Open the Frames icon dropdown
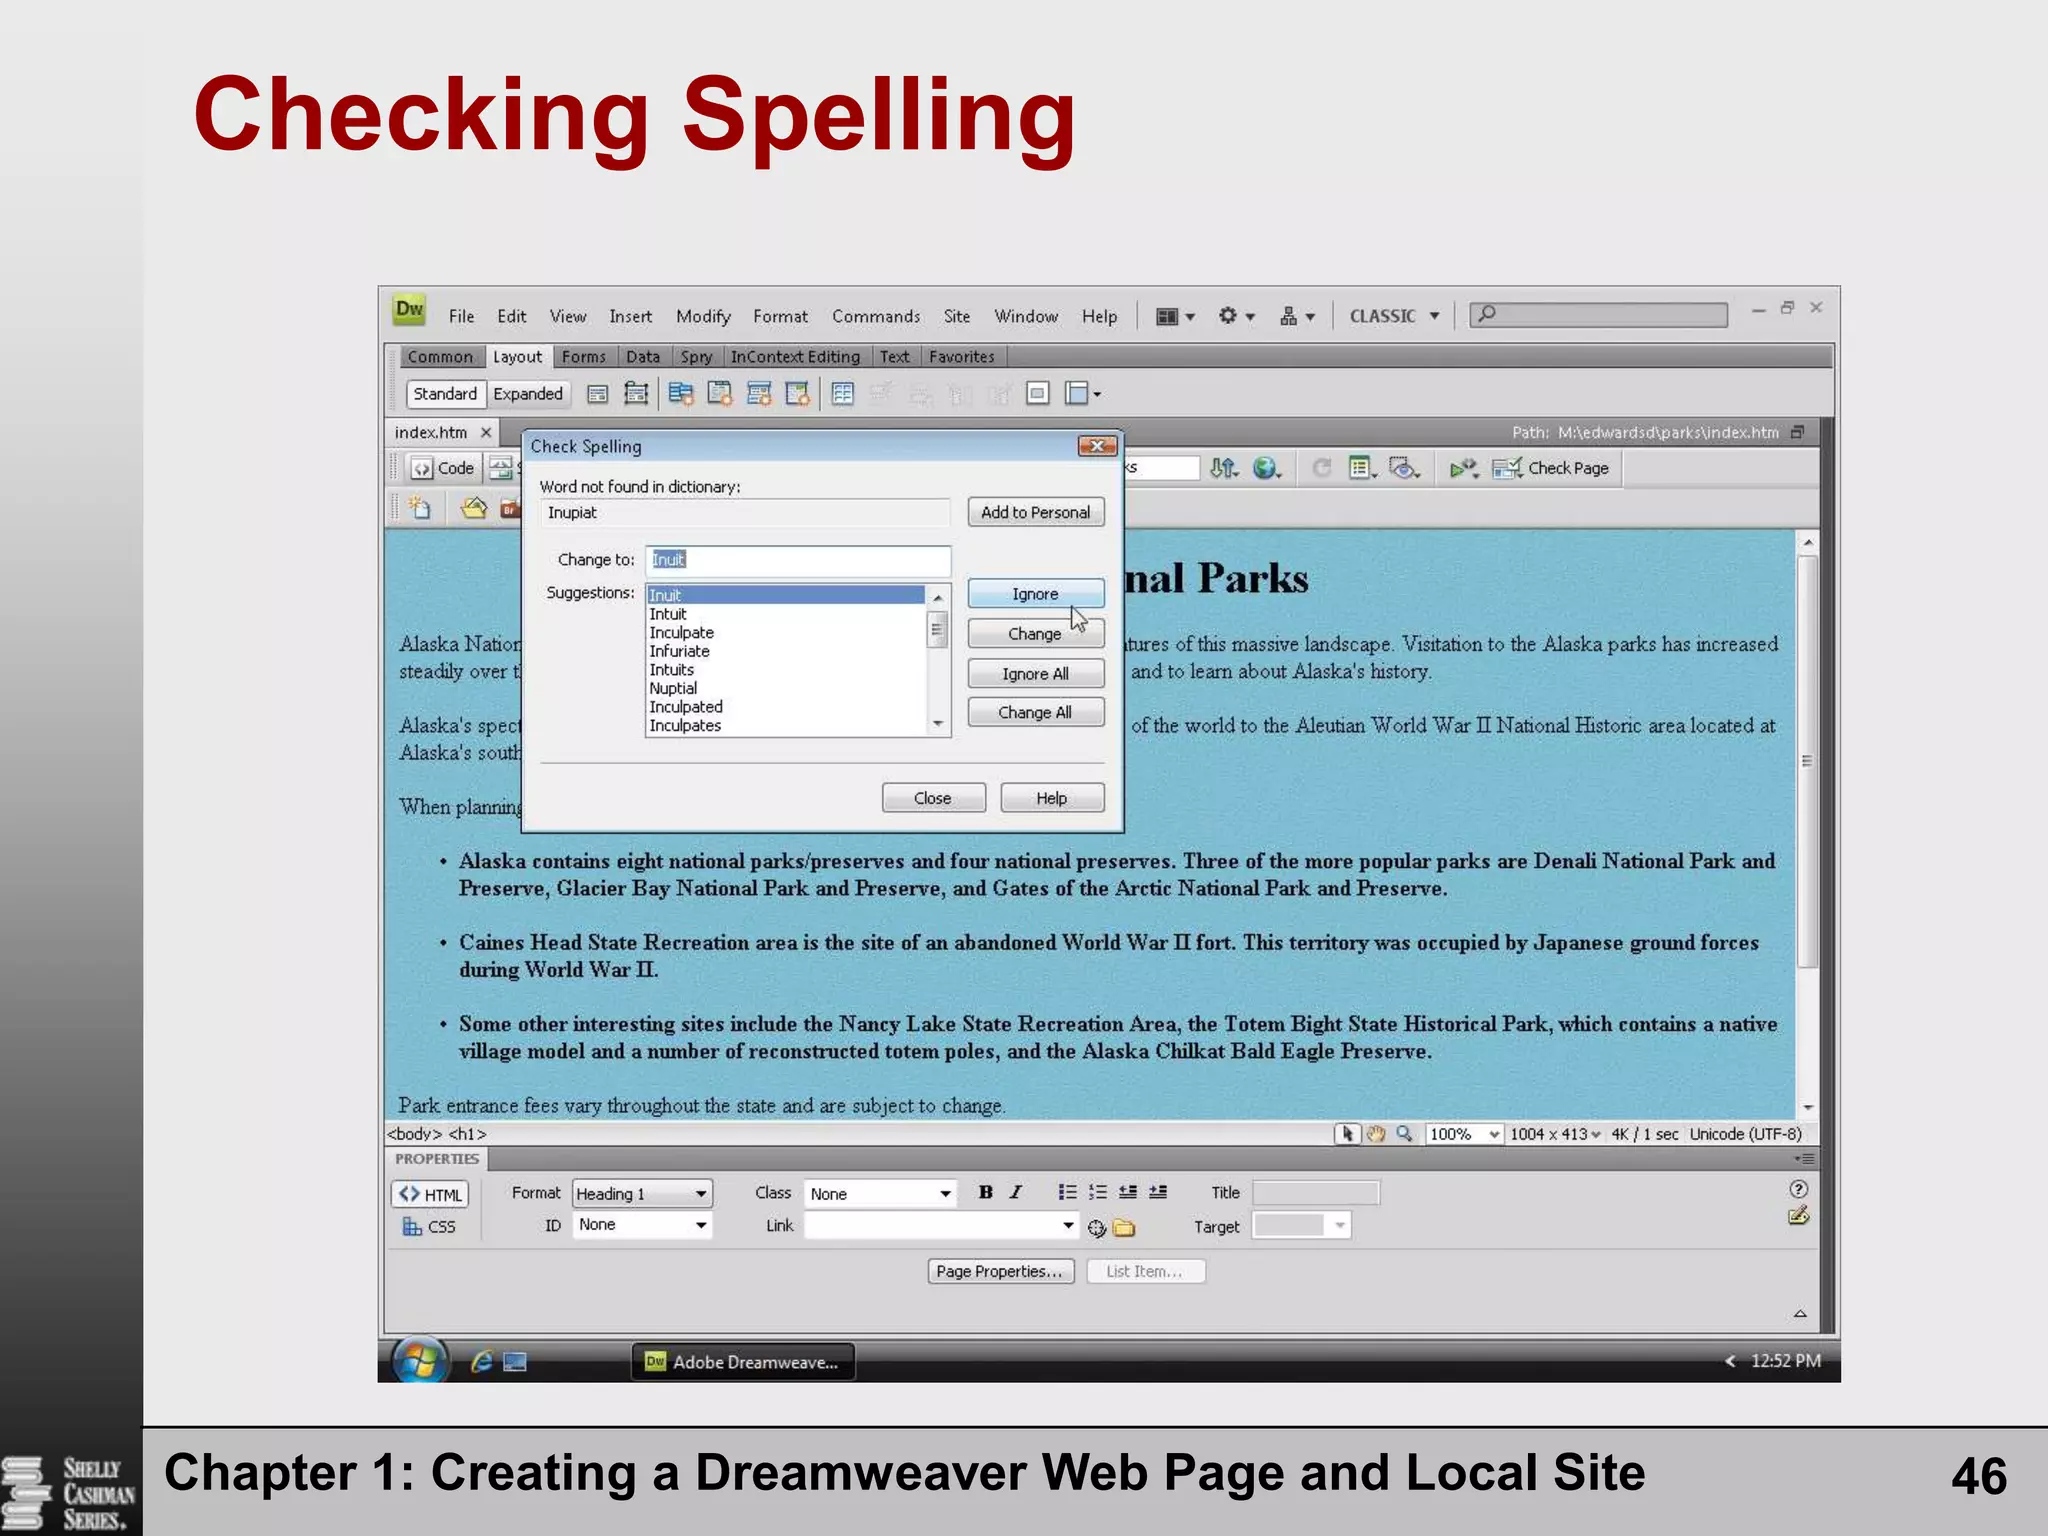2048x1536 pixels. pyautogui.click(x=1083, y=394)
